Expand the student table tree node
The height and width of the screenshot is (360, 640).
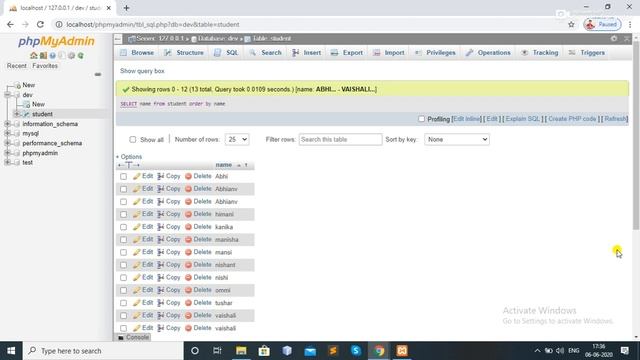tap(17, 114)
